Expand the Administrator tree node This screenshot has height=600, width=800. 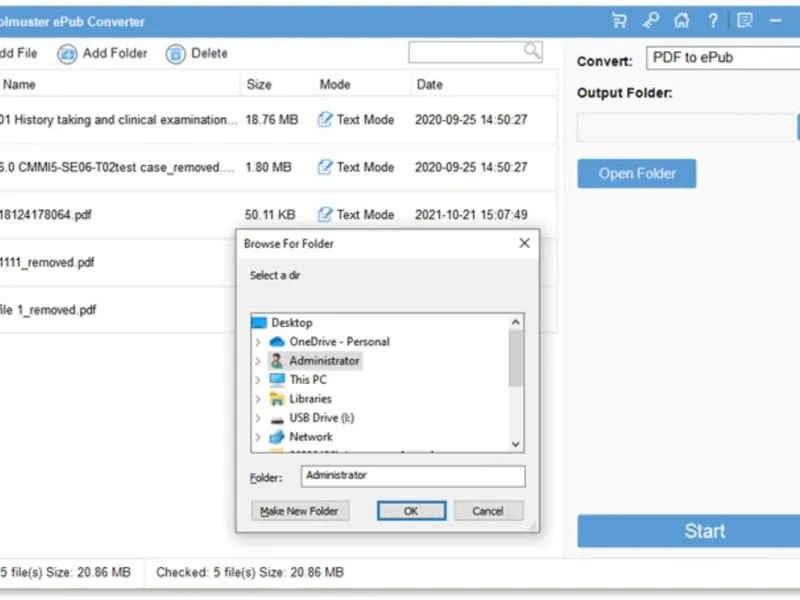[258, 361]
